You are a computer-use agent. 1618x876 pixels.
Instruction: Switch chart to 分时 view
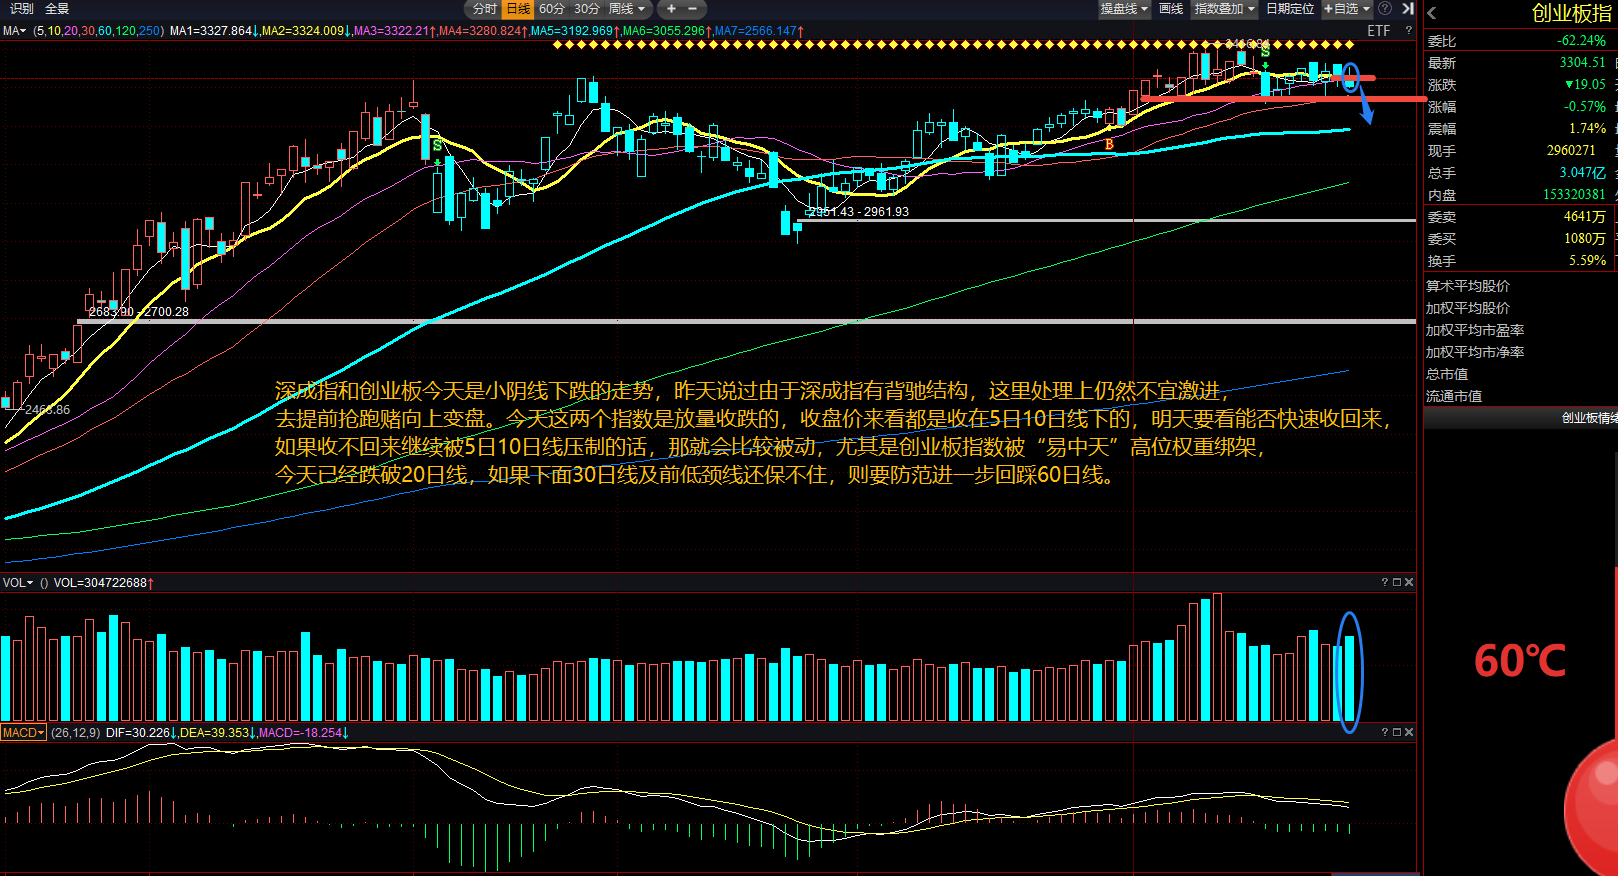coord(484,9)
